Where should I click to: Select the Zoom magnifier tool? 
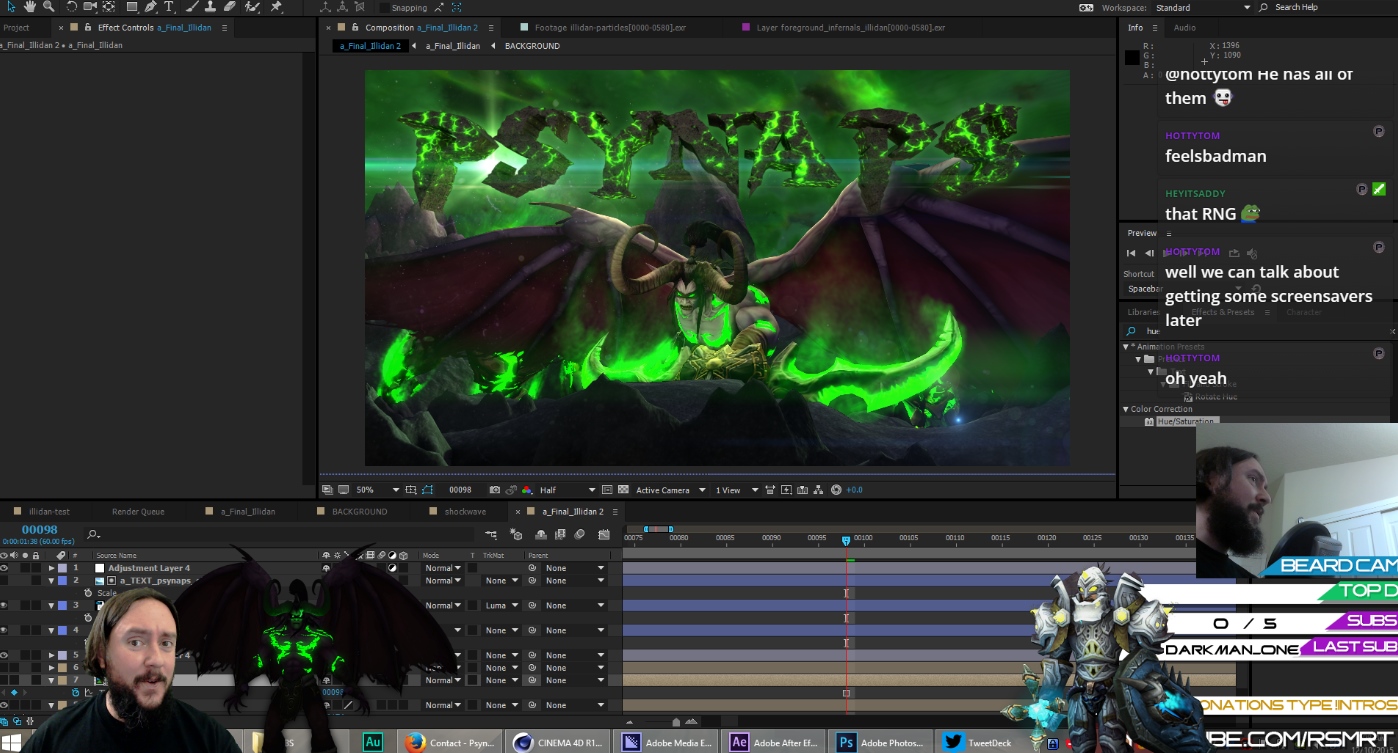48,7
